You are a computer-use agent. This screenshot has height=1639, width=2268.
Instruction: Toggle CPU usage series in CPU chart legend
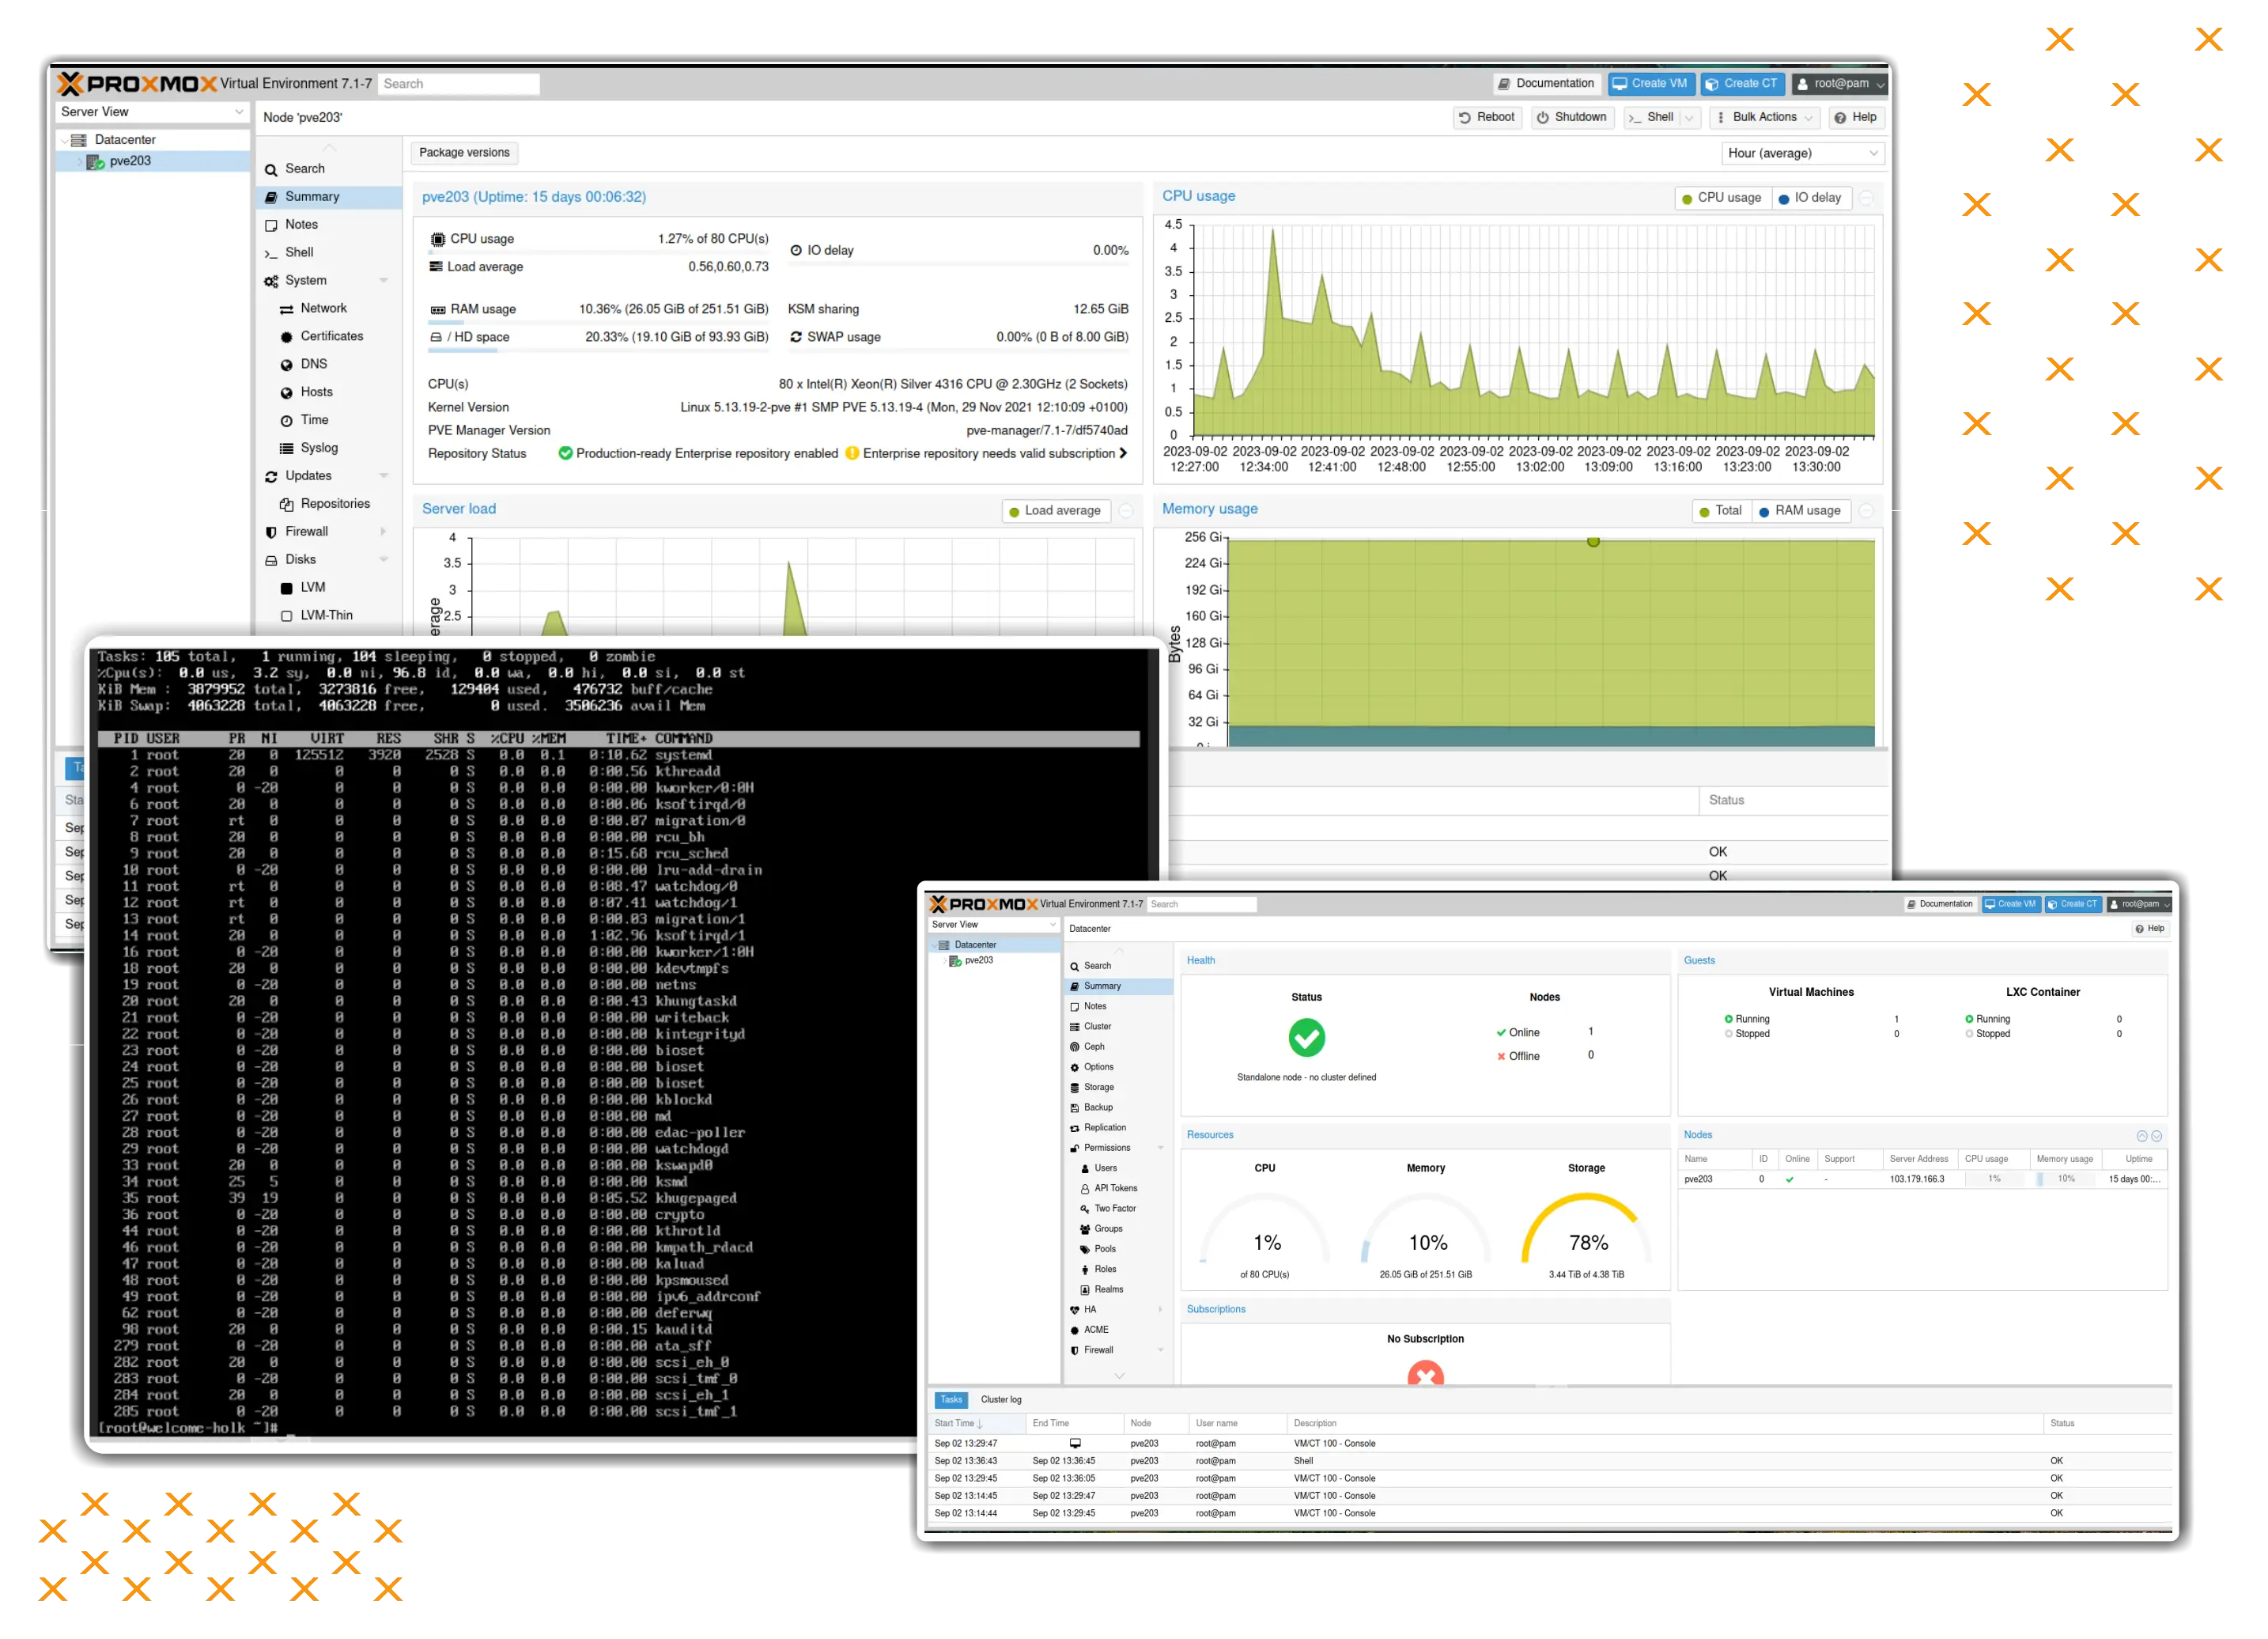(1722, 198)
